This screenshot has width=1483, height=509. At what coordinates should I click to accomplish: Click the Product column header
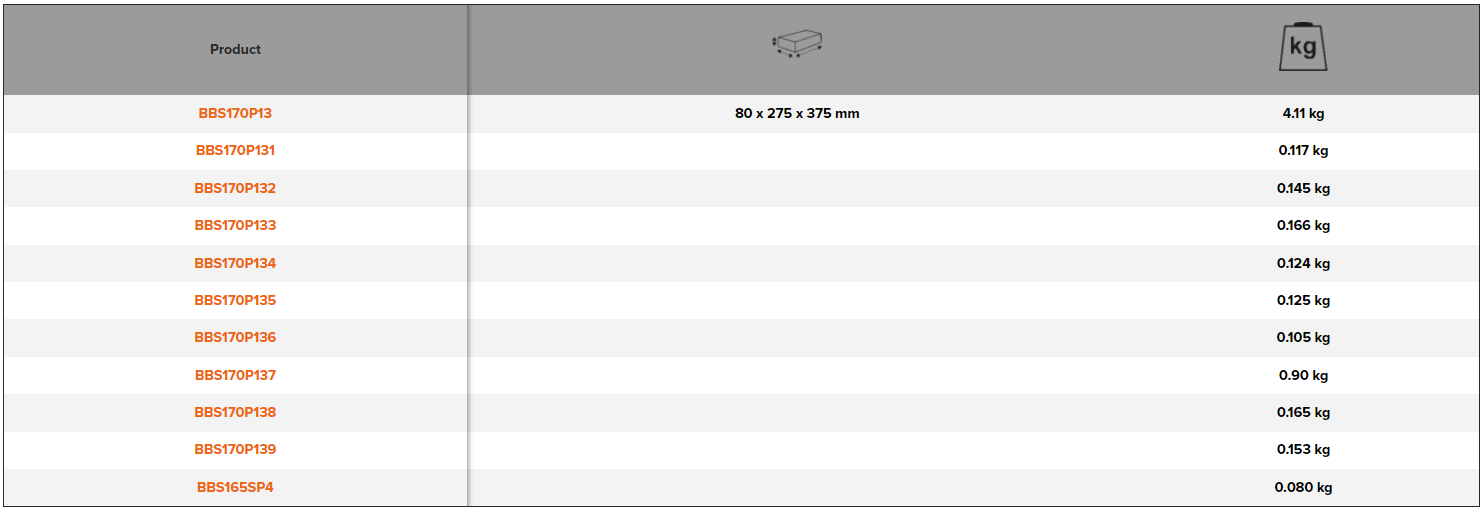click(x=235, y=49)
